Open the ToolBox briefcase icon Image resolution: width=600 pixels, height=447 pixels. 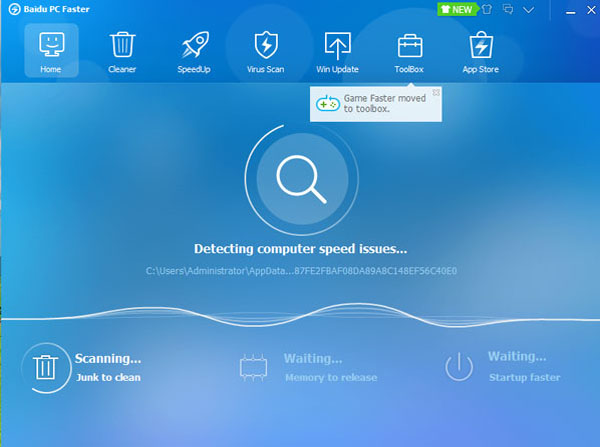(409, 48)
